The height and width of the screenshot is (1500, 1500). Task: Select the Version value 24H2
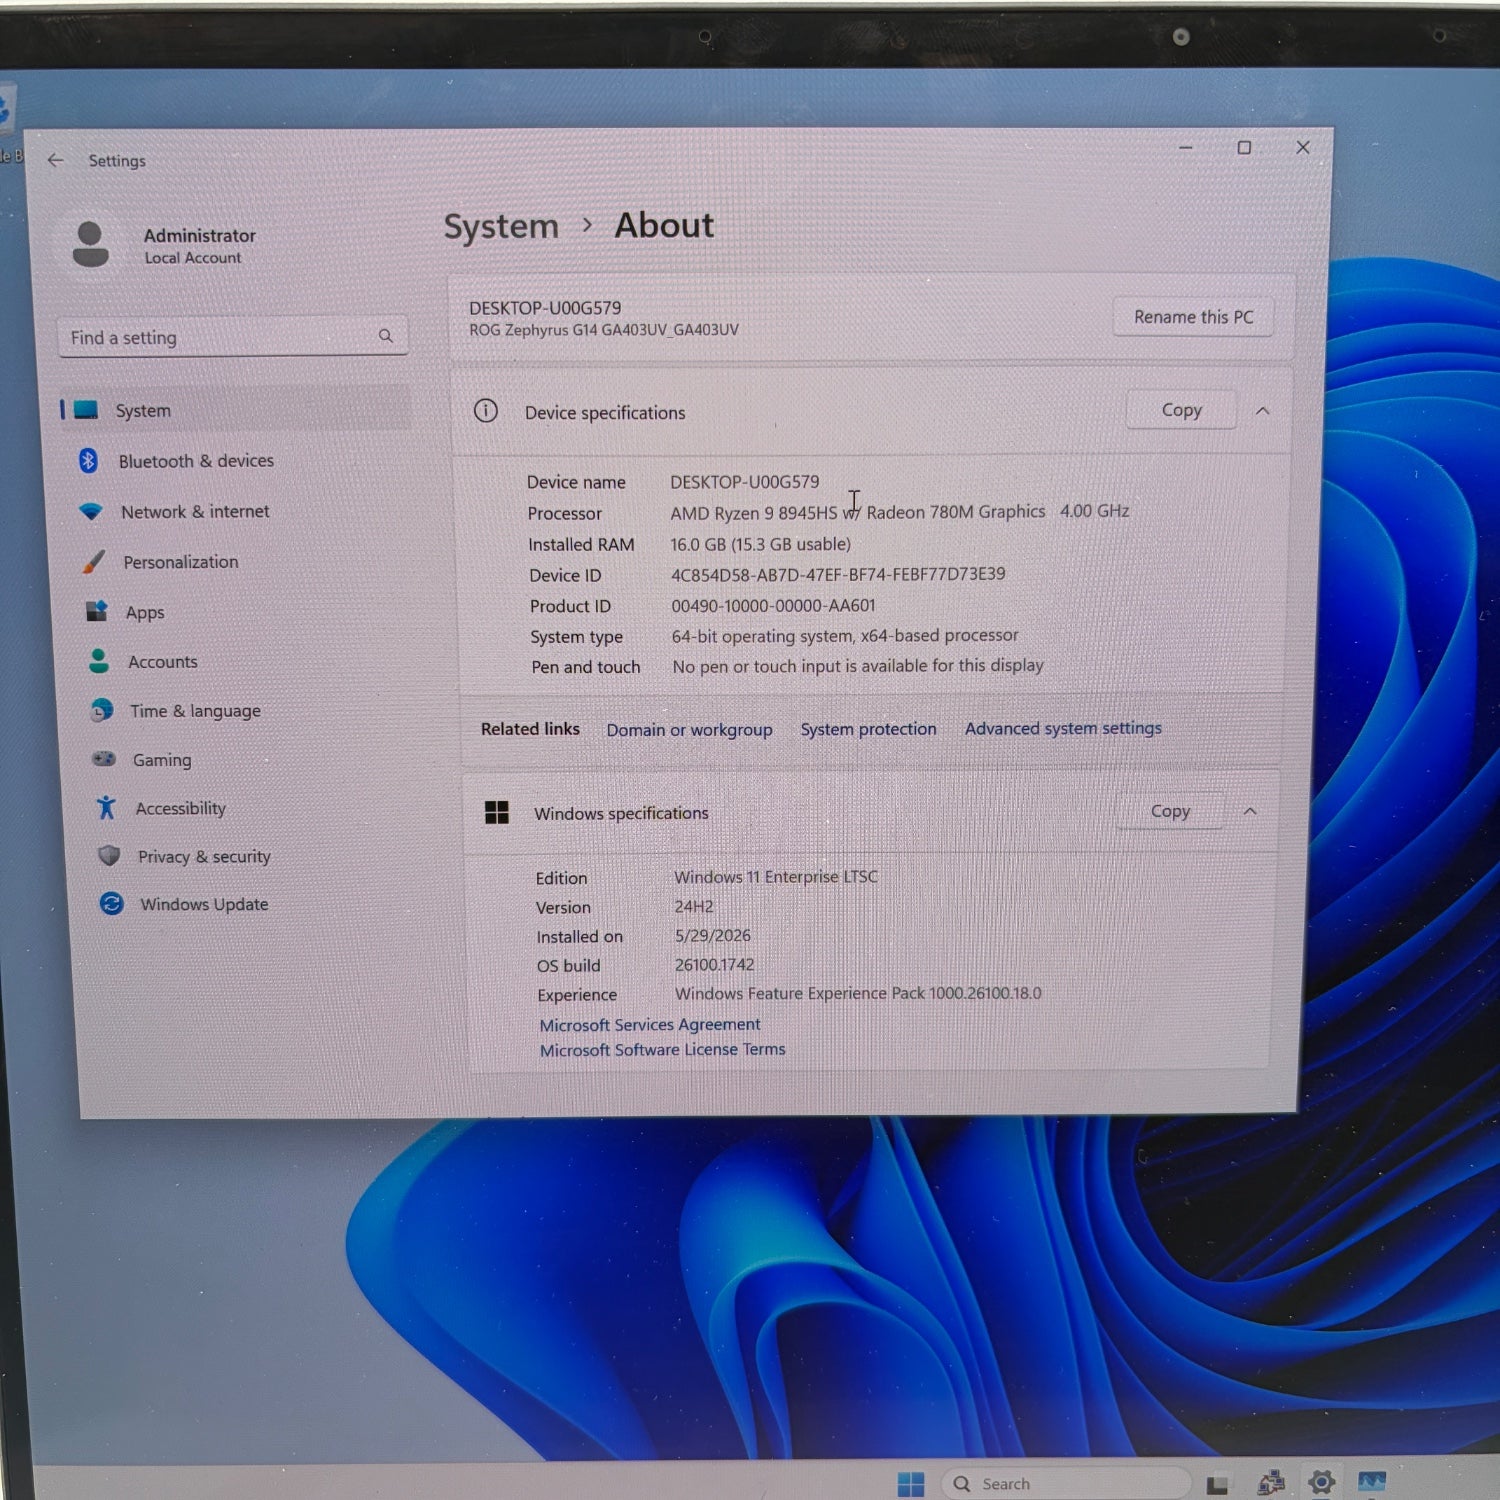click(x=694, y=906)
